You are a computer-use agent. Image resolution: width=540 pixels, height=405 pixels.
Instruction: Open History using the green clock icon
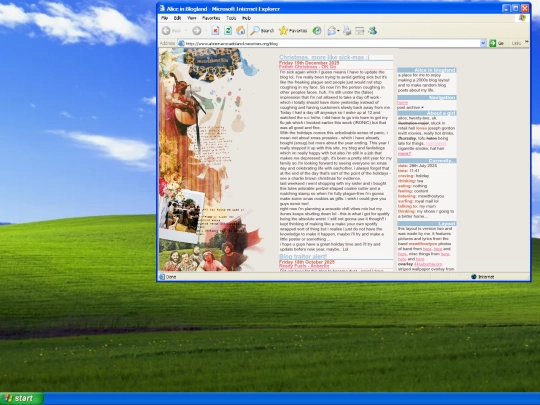click(x=317, y=31)
